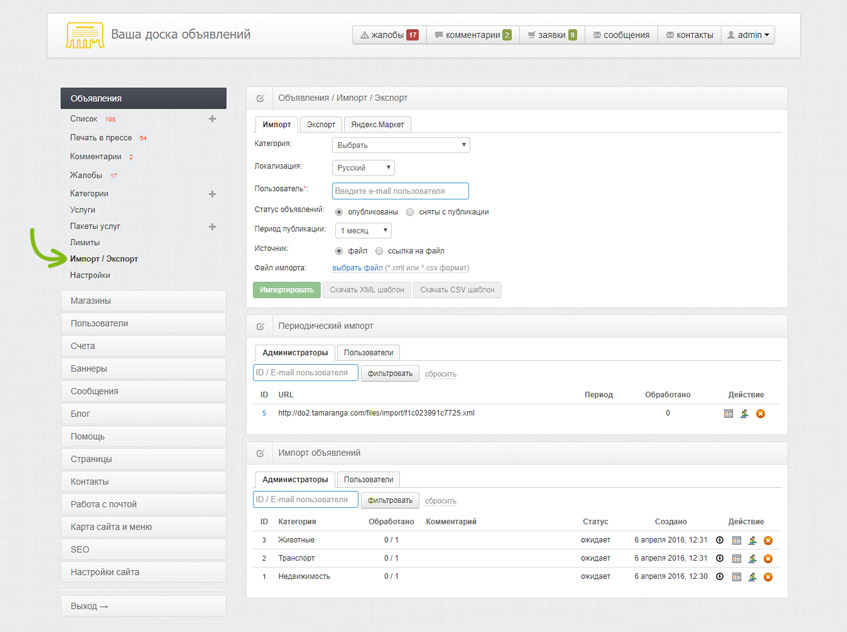Screen dimensions: 847x632
Task: Click фильтровать in Периодический импорт
Action: tap(390, 374)
